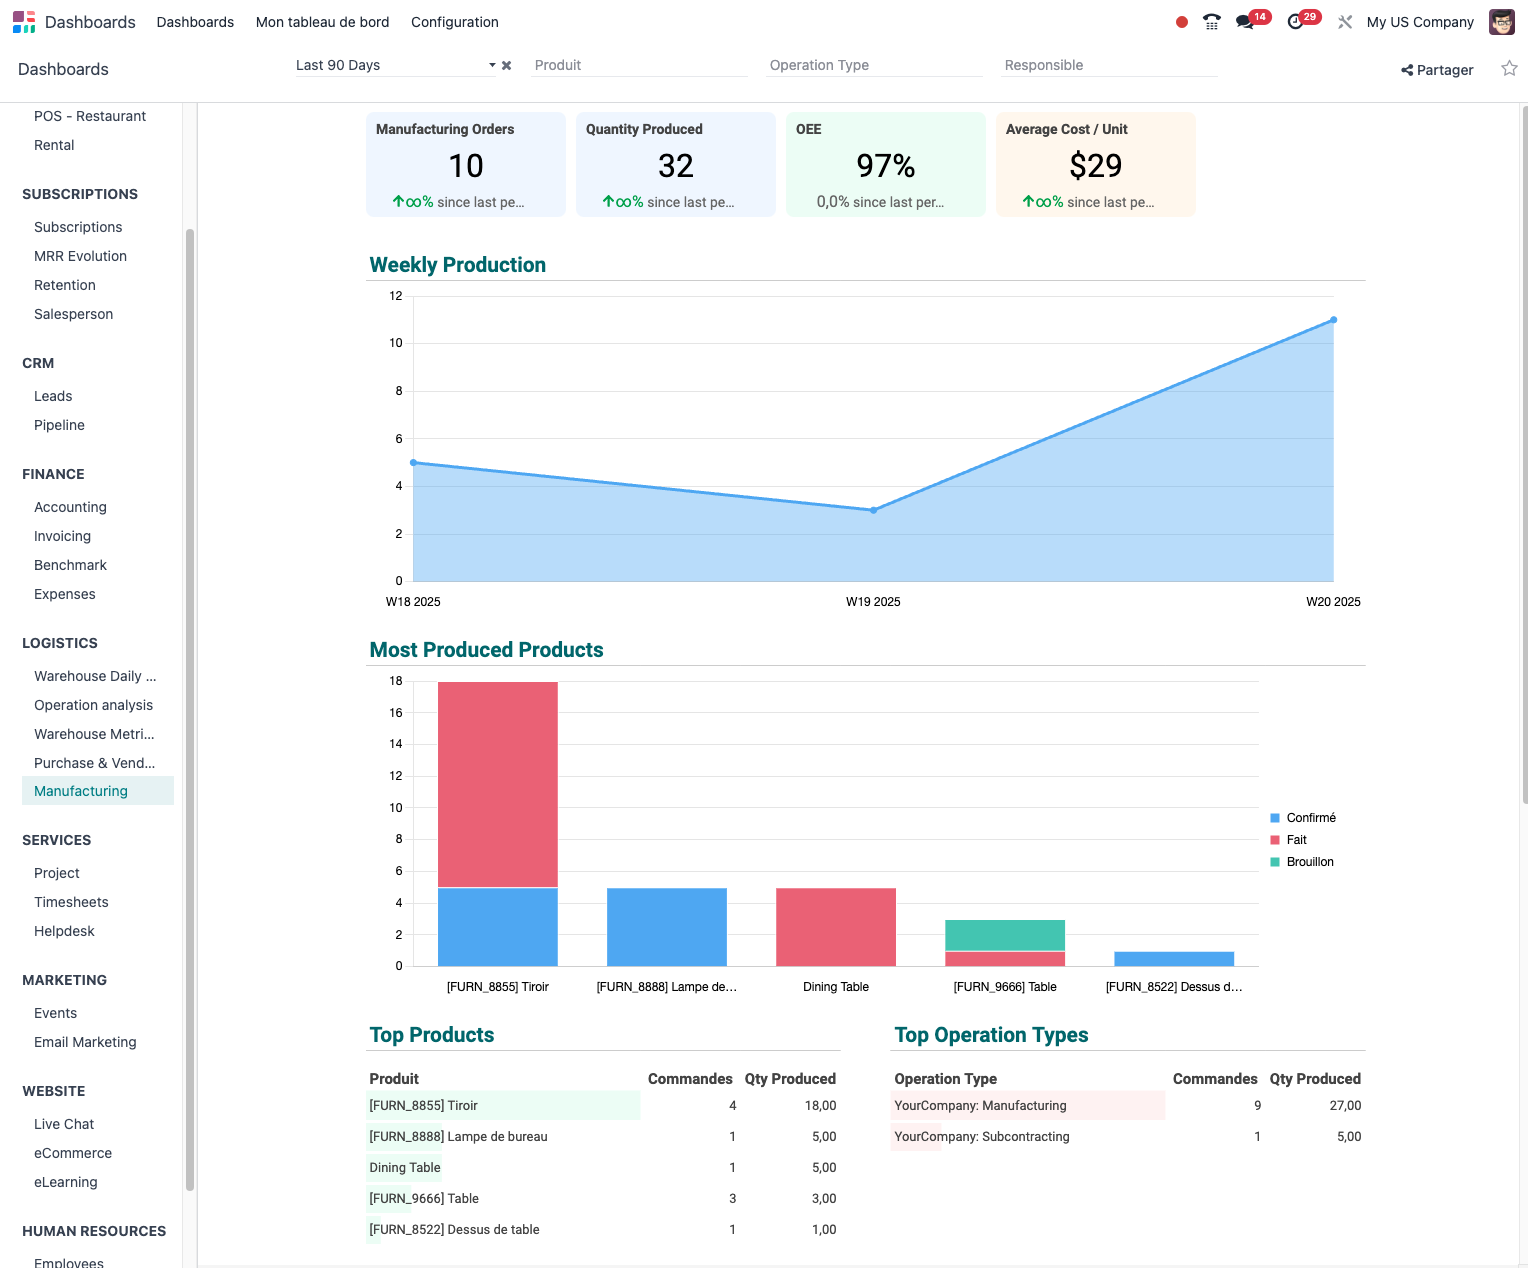Open the Email Marketing dashboard
1528x1268 pixels.
85,1042
